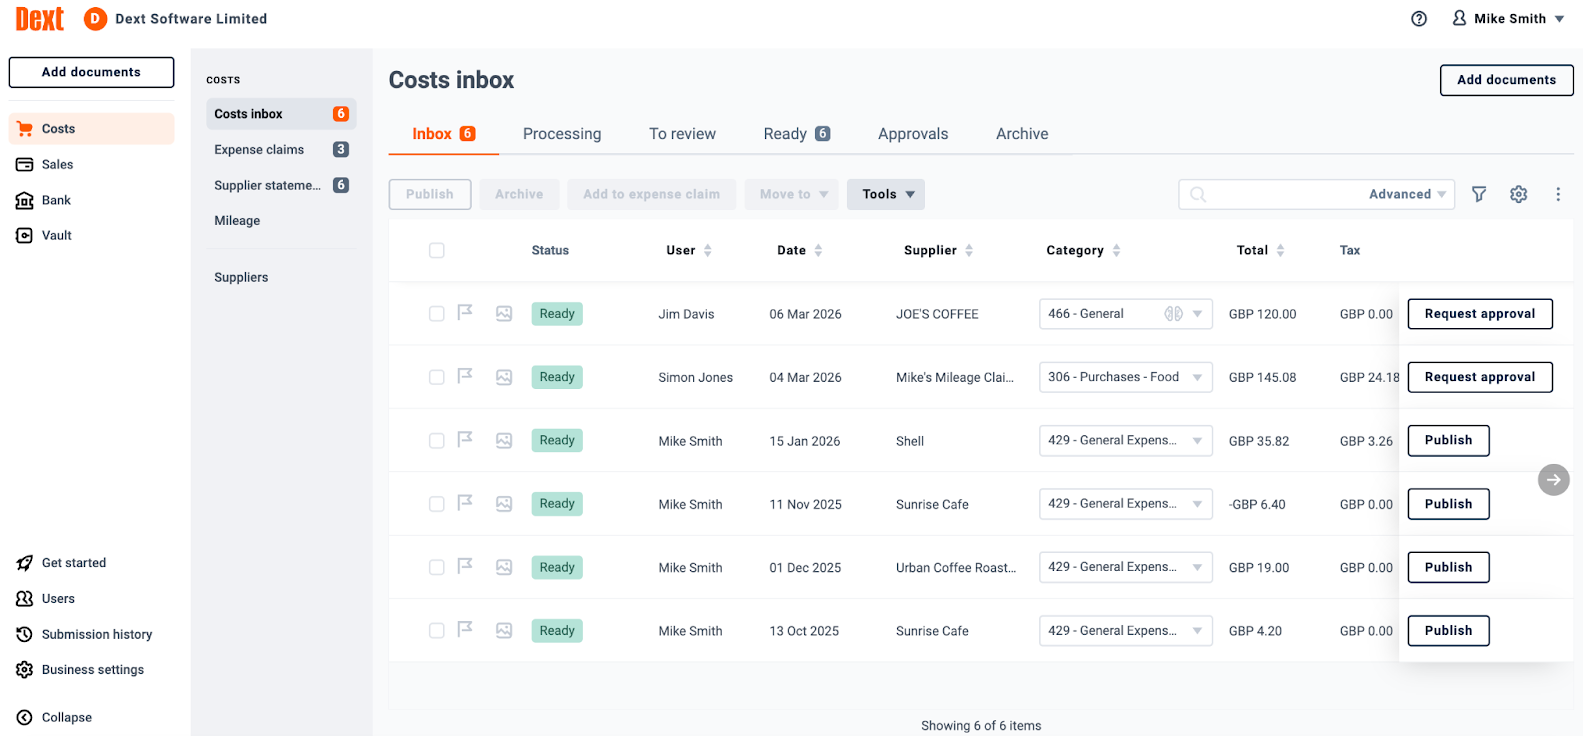This screenshot has width=1583, height=736.
Task: Flag the 13 Oct 2025 Sunrise Cafe row
Action: (x=465, y=630)
